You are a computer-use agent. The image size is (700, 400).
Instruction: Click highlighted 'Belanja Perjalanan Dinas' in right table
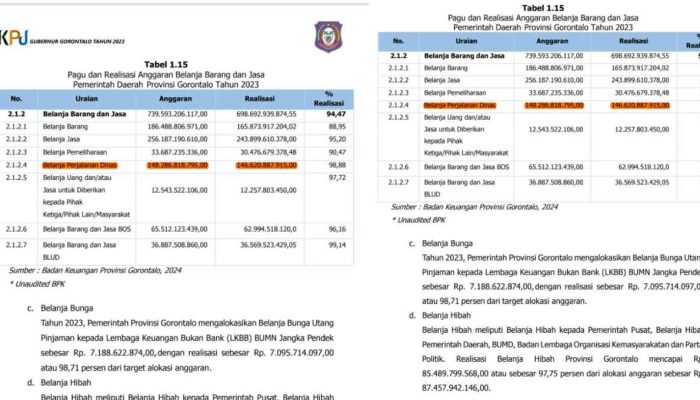(x=460, y=105)
